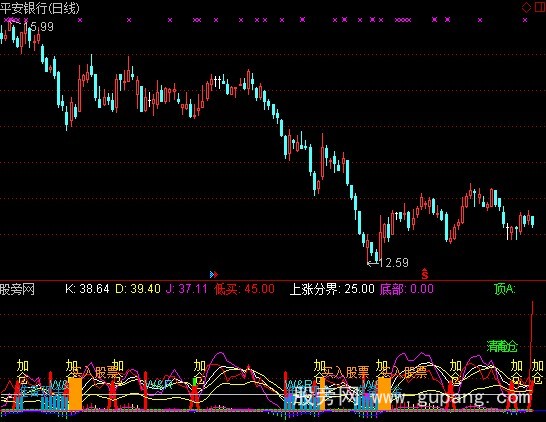Image resolution: width=546 pixels, height=422 pixels.
Task: Click the split-window square icon at top right
Action: pos(539,7)
